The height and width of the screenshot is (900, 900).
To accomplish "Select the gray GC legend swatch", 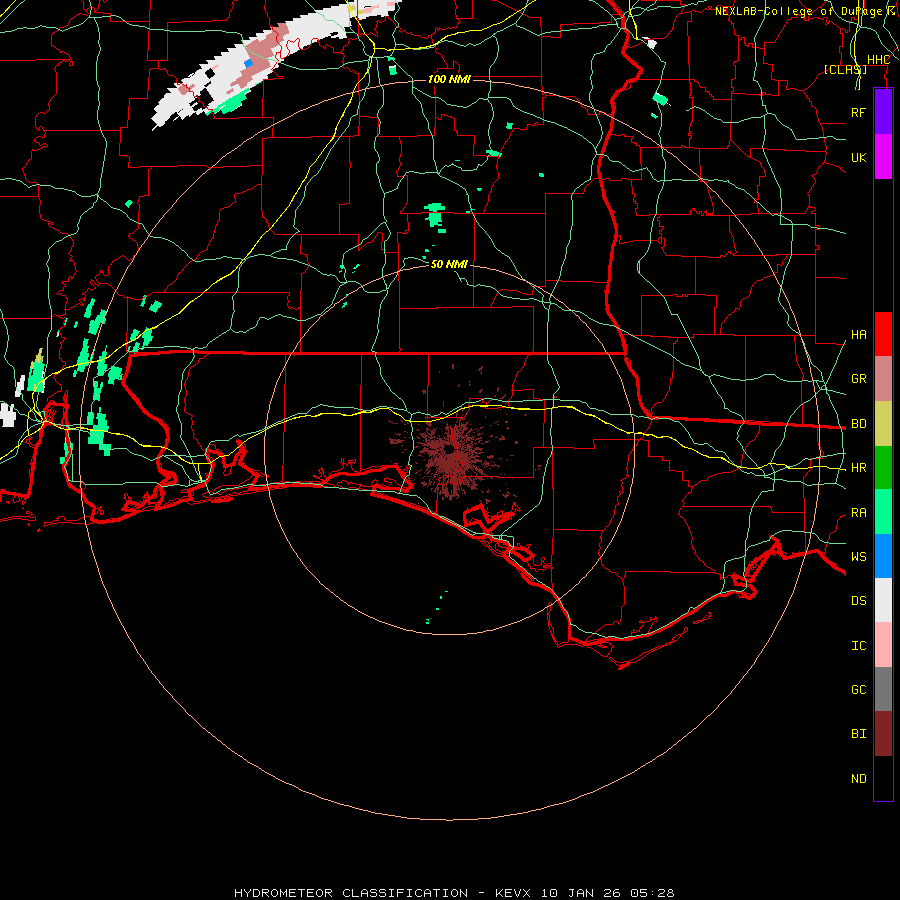I will click(x=883, y=689).
